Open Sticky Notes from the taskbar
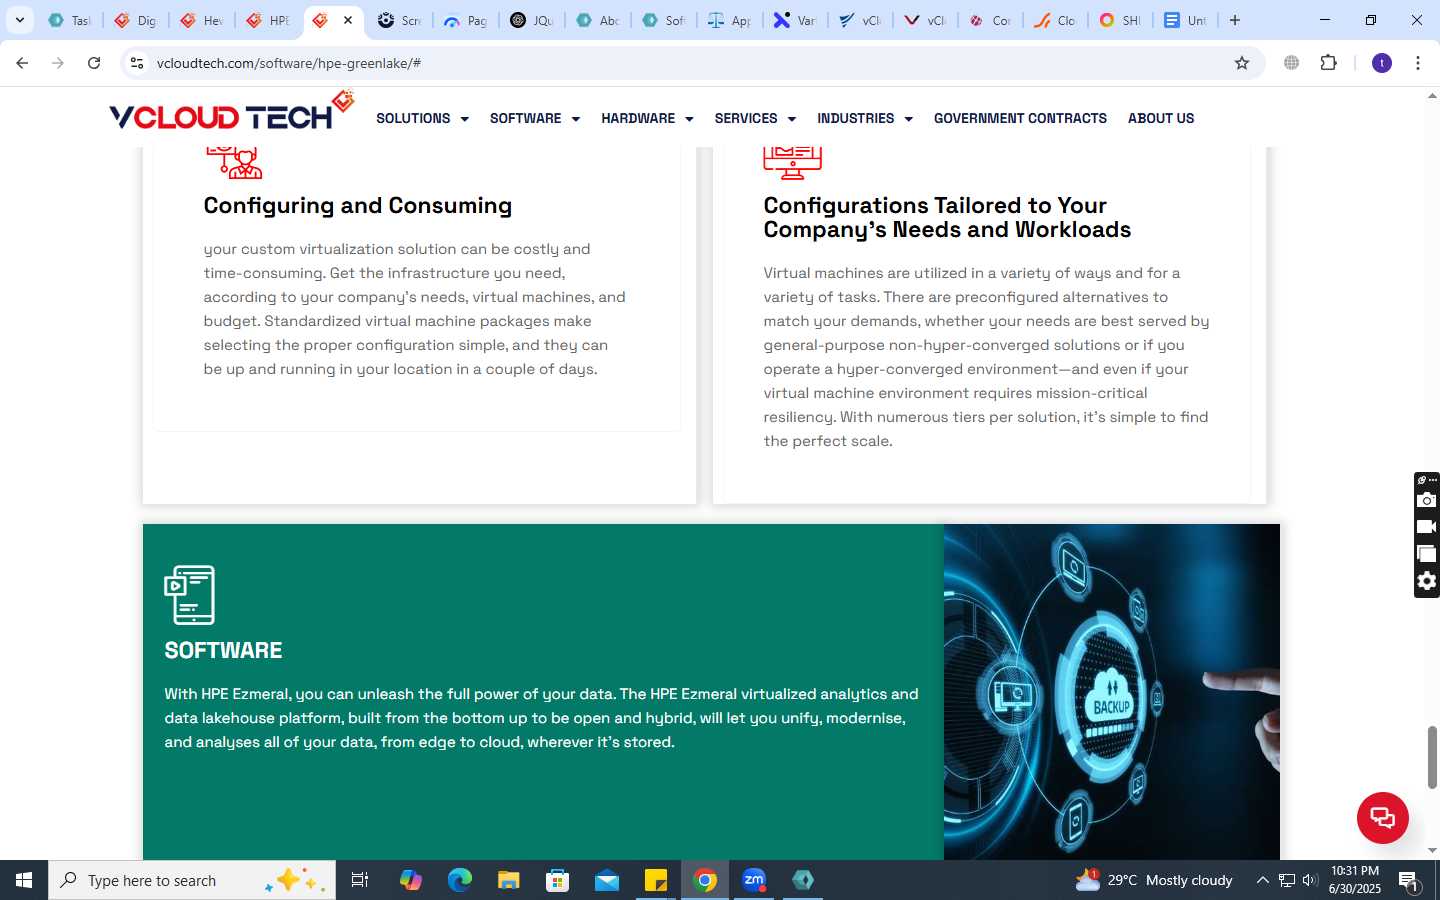The width and height of the screenshot is (1440, 900). pyautogui.click(x=656, y=880)
